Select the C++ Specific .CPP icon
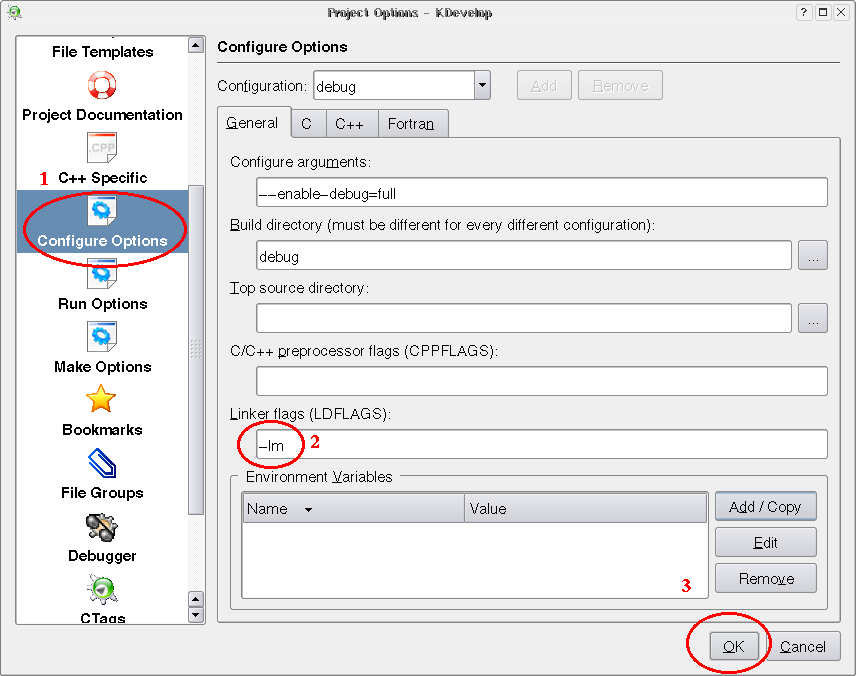The height and width of the screenshot is (676, 856). click(102, 147)
